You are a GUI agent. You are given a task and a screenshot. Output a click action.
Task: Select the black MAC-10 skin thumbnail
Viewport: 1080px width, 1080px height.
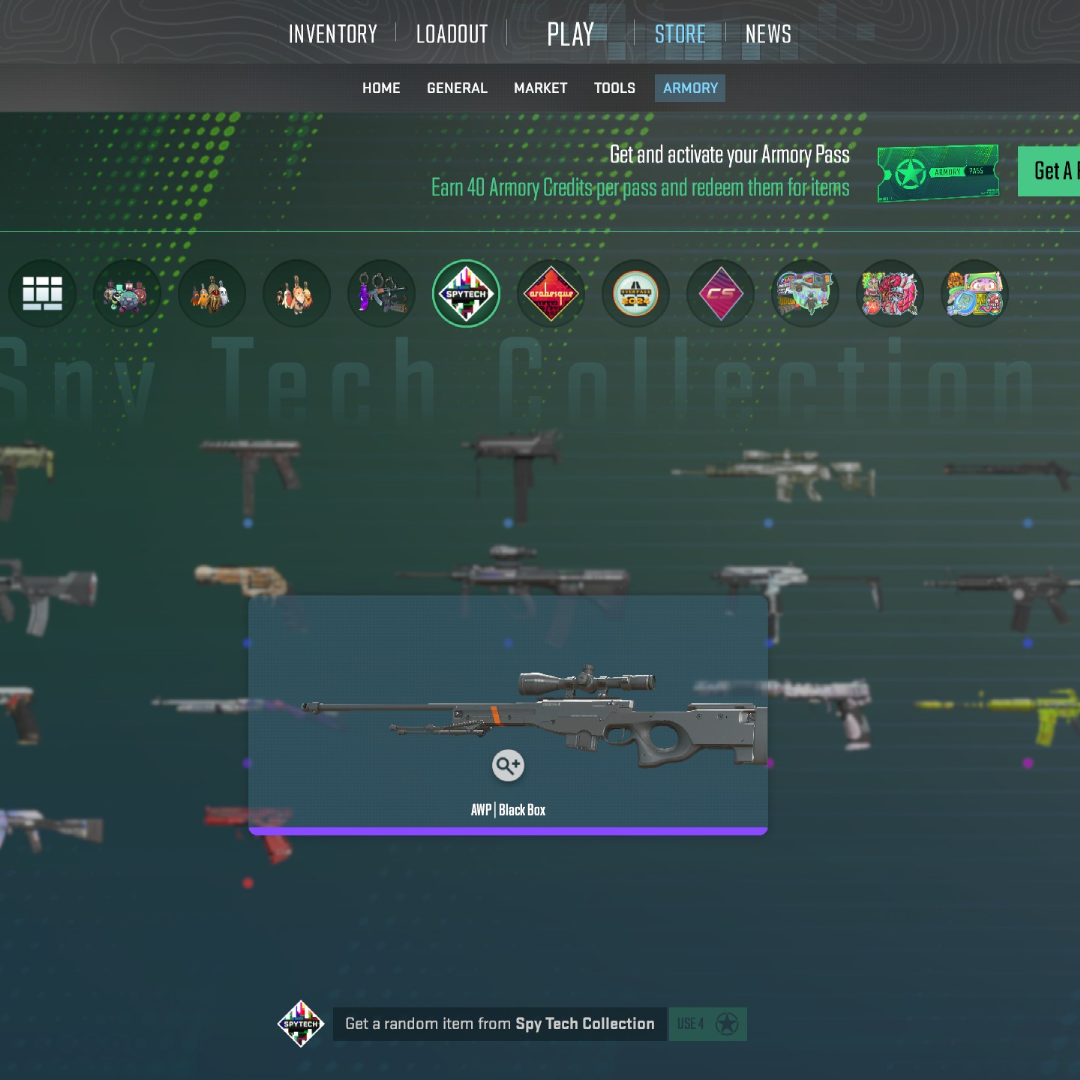point(513,474)
